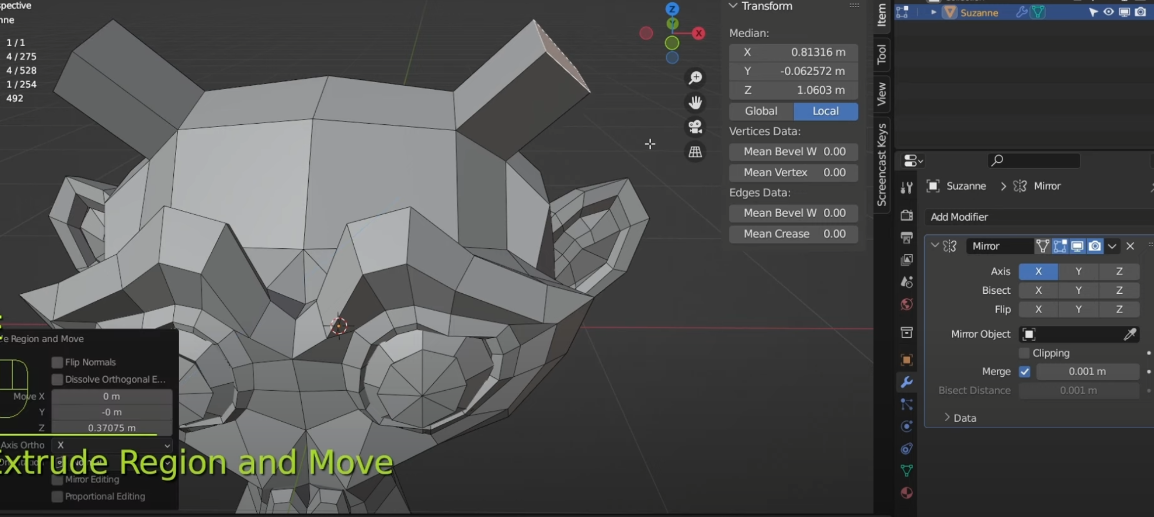Switch perspective/orthographic with the grid gizmo
Viewport: 1154px width, 517px height.
point(695,152)
